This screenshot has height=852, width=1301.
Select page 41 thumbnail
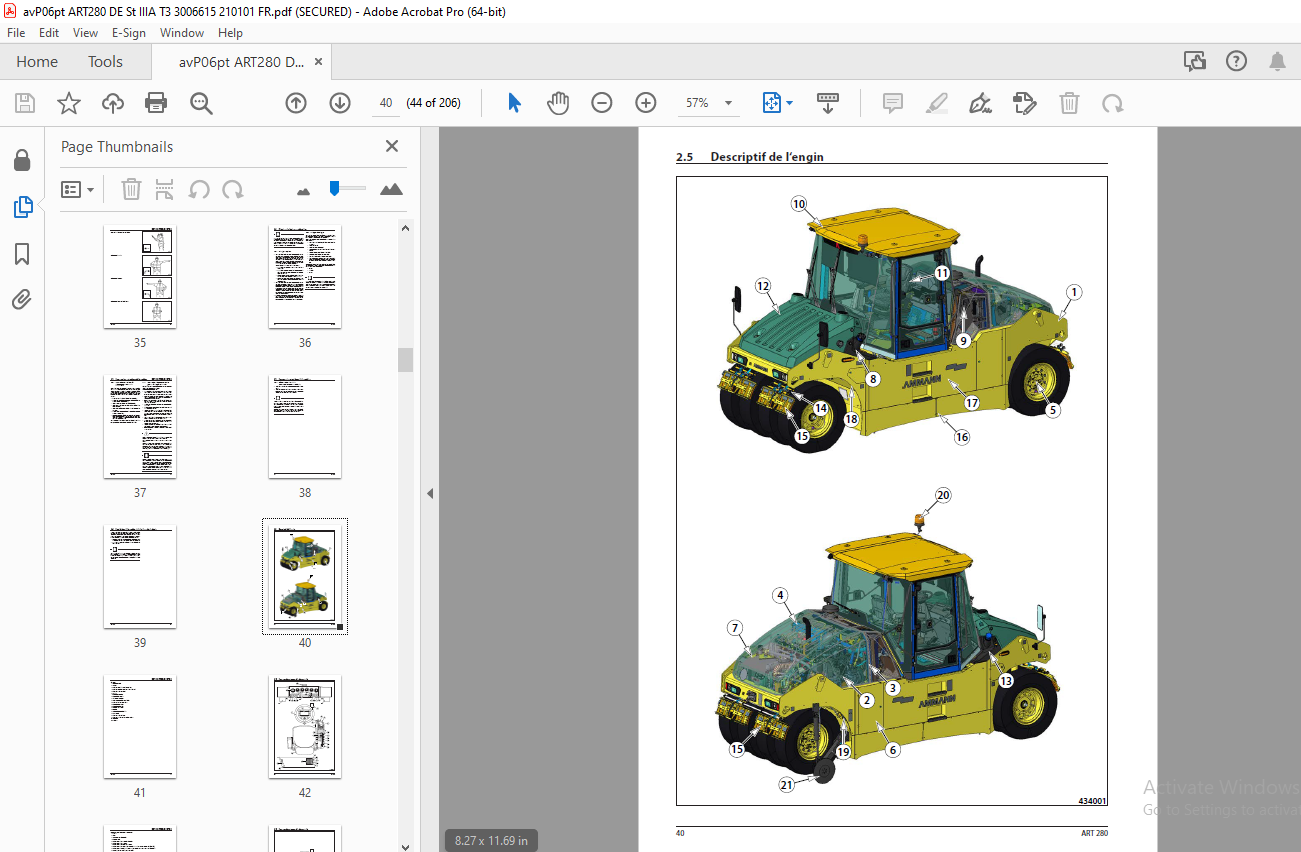140,727
